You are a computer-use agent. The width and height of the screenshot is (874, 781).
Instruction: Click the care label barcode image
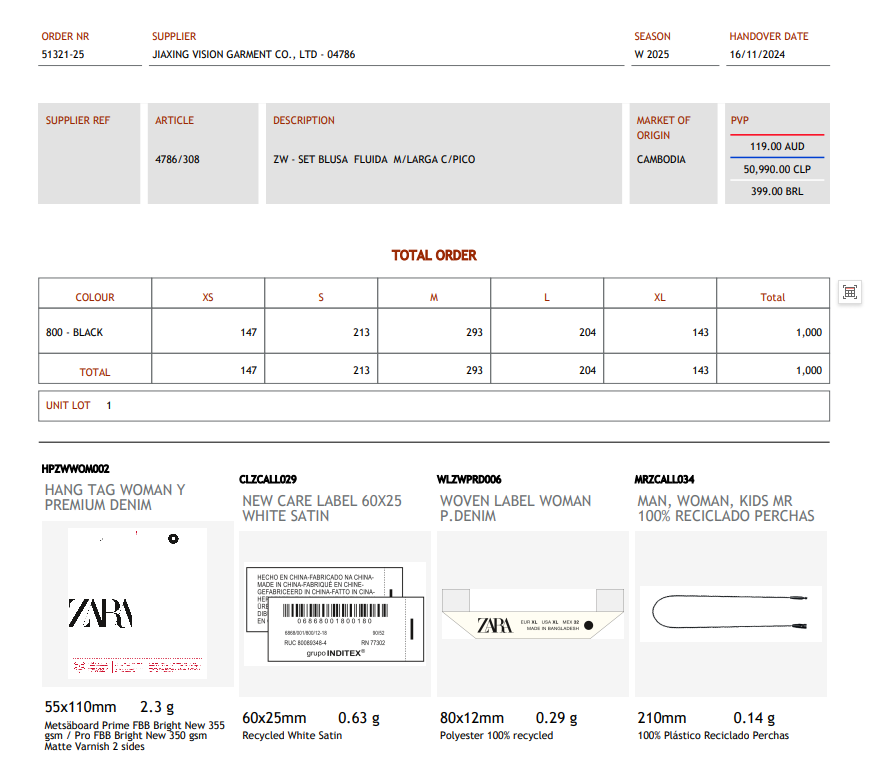coord(334,614)
